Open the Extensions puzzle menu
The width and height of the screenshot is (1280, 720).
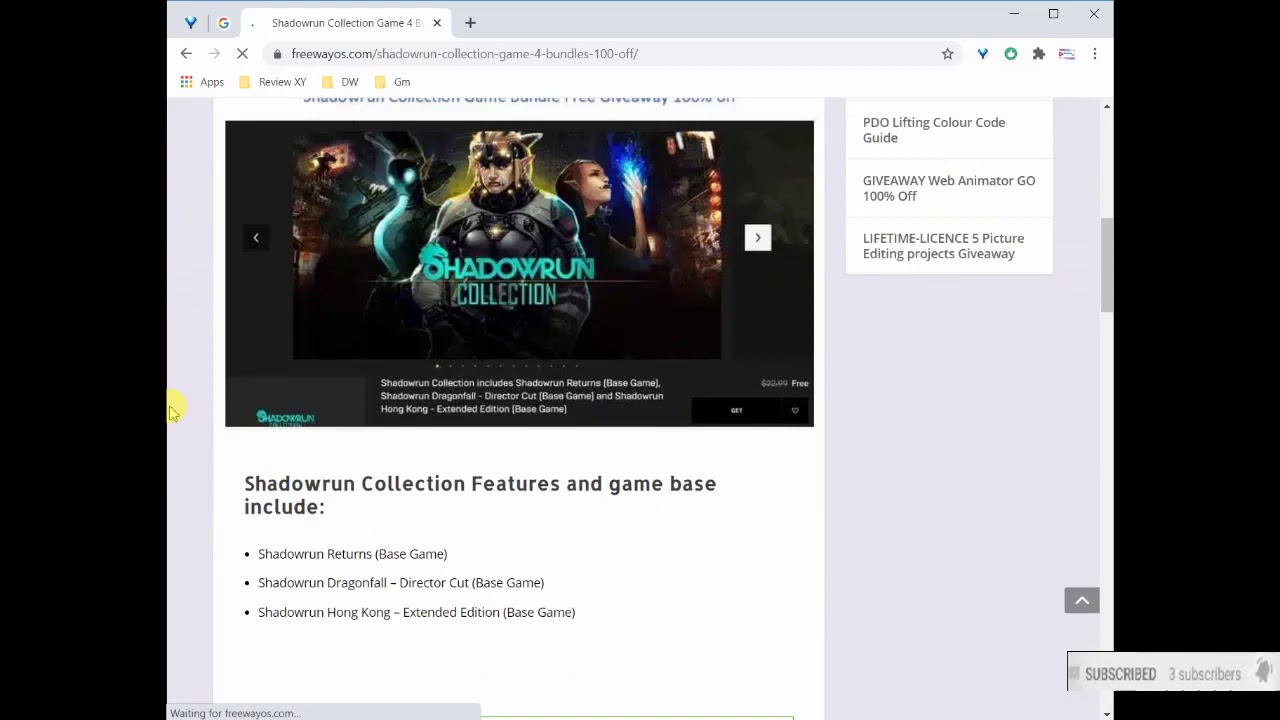[x=1039, y=54]
